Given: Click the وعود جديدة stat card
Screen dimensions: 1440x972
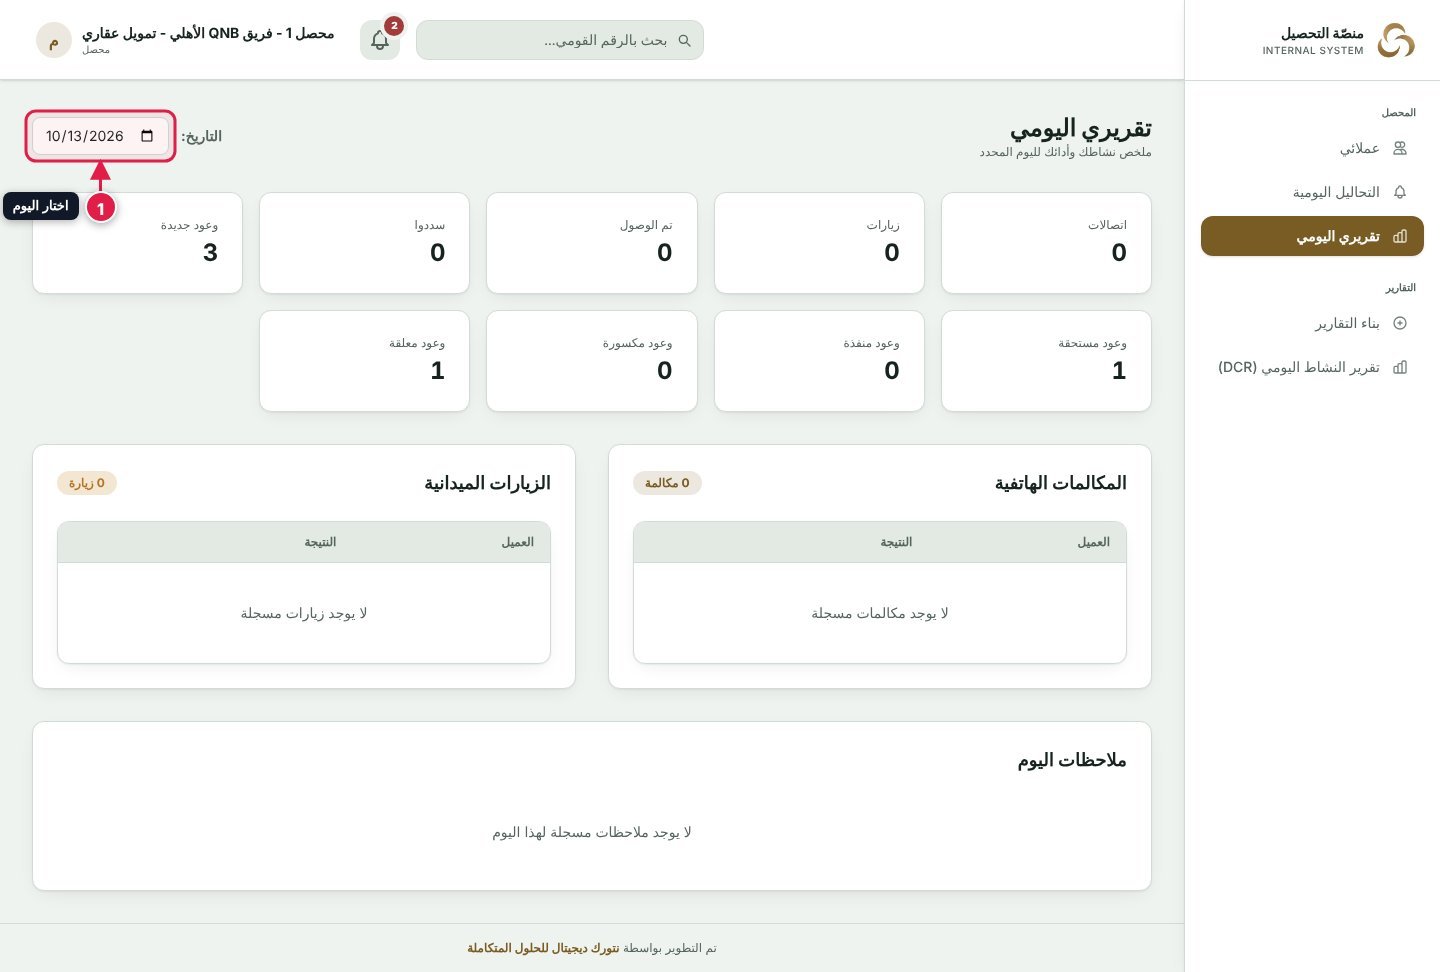Looking at the screenshot, I should 137,243.
